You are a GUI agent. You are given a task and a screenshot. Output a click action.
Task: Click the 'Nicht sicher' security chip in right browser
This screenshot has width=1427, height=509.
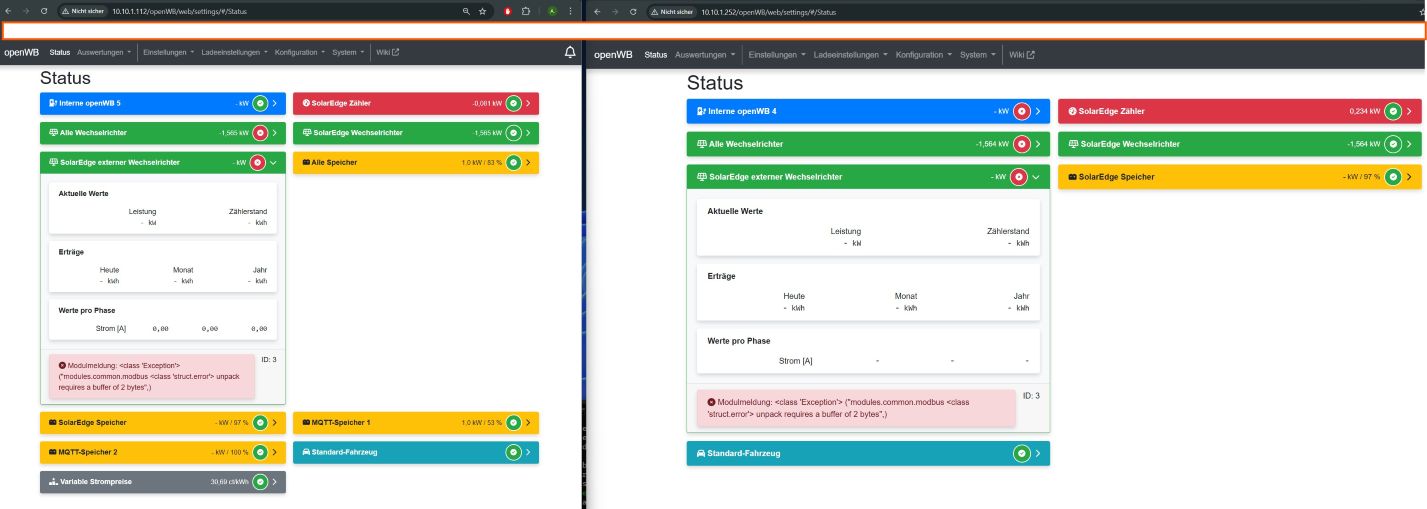672,11
